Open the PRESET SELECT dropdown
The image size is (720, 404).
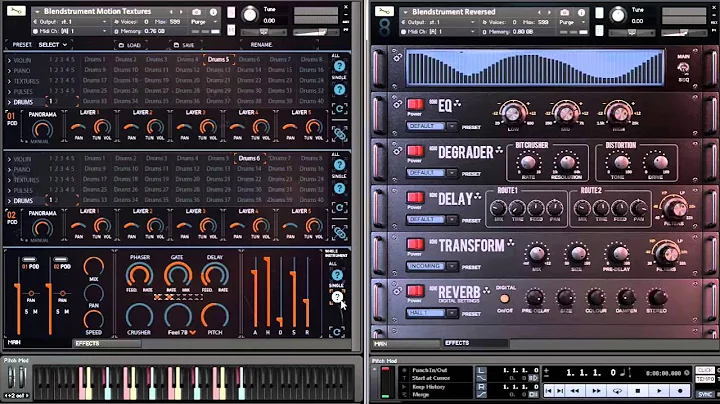pos(52,45)
